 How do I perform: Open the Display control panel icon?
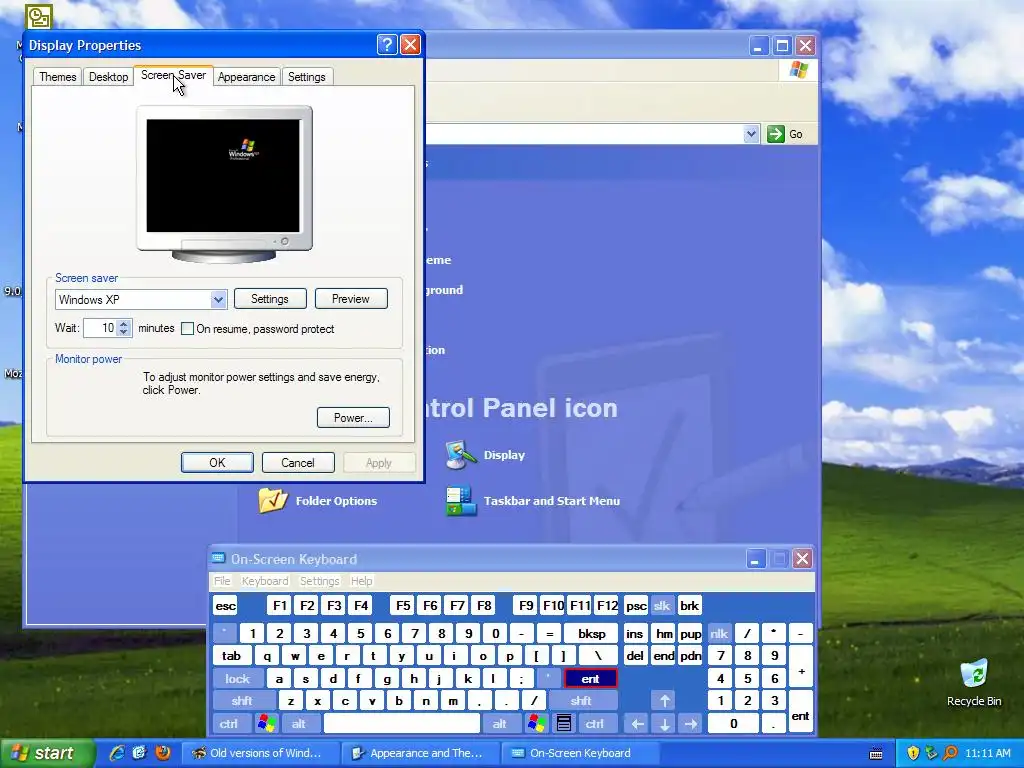click(x=485, y=455)
